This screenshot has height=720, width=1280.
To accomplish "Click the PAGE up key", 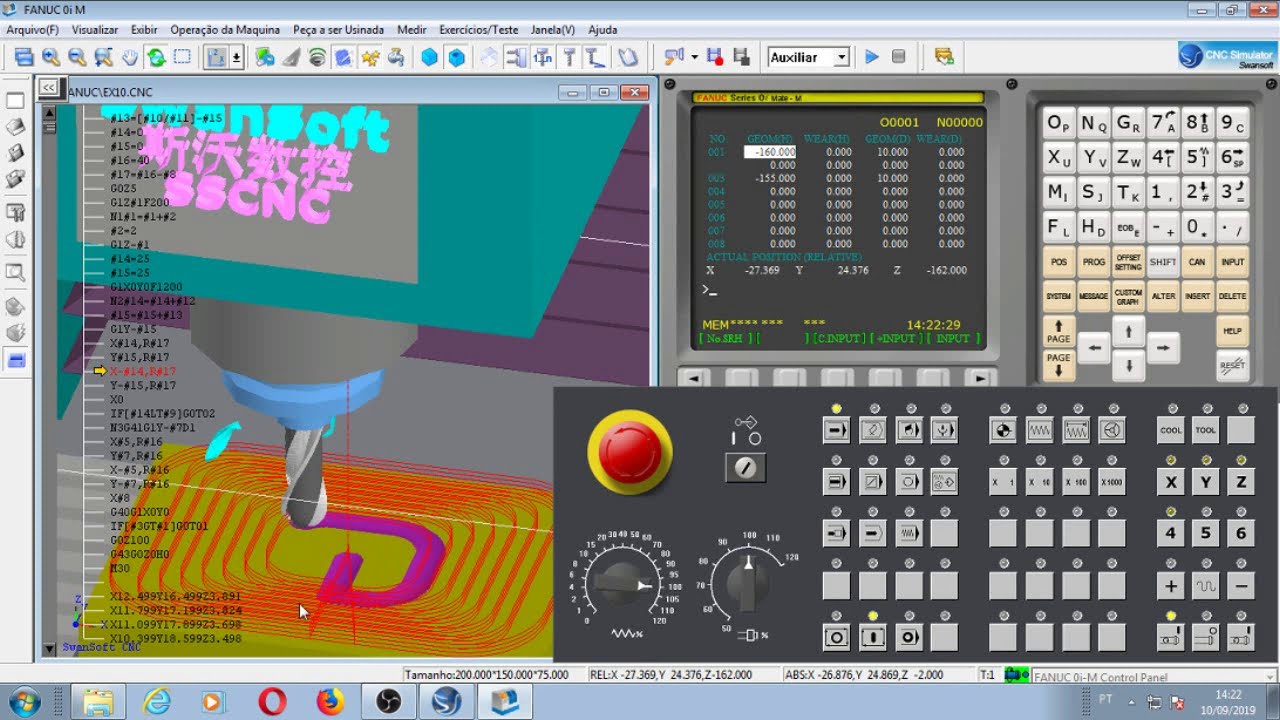I will click(x=1059, y=331).
